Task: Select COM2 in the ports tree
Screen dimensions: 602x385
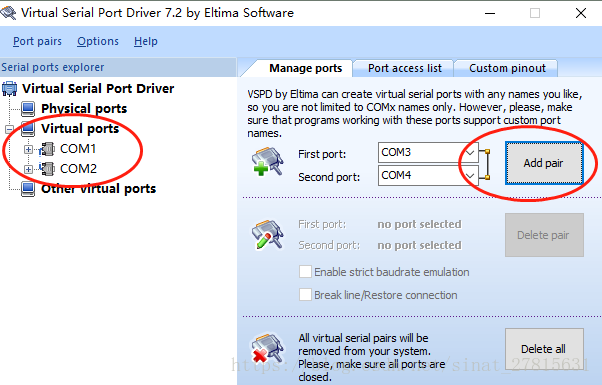Action: pyautogui.click(x=78, y=169)
